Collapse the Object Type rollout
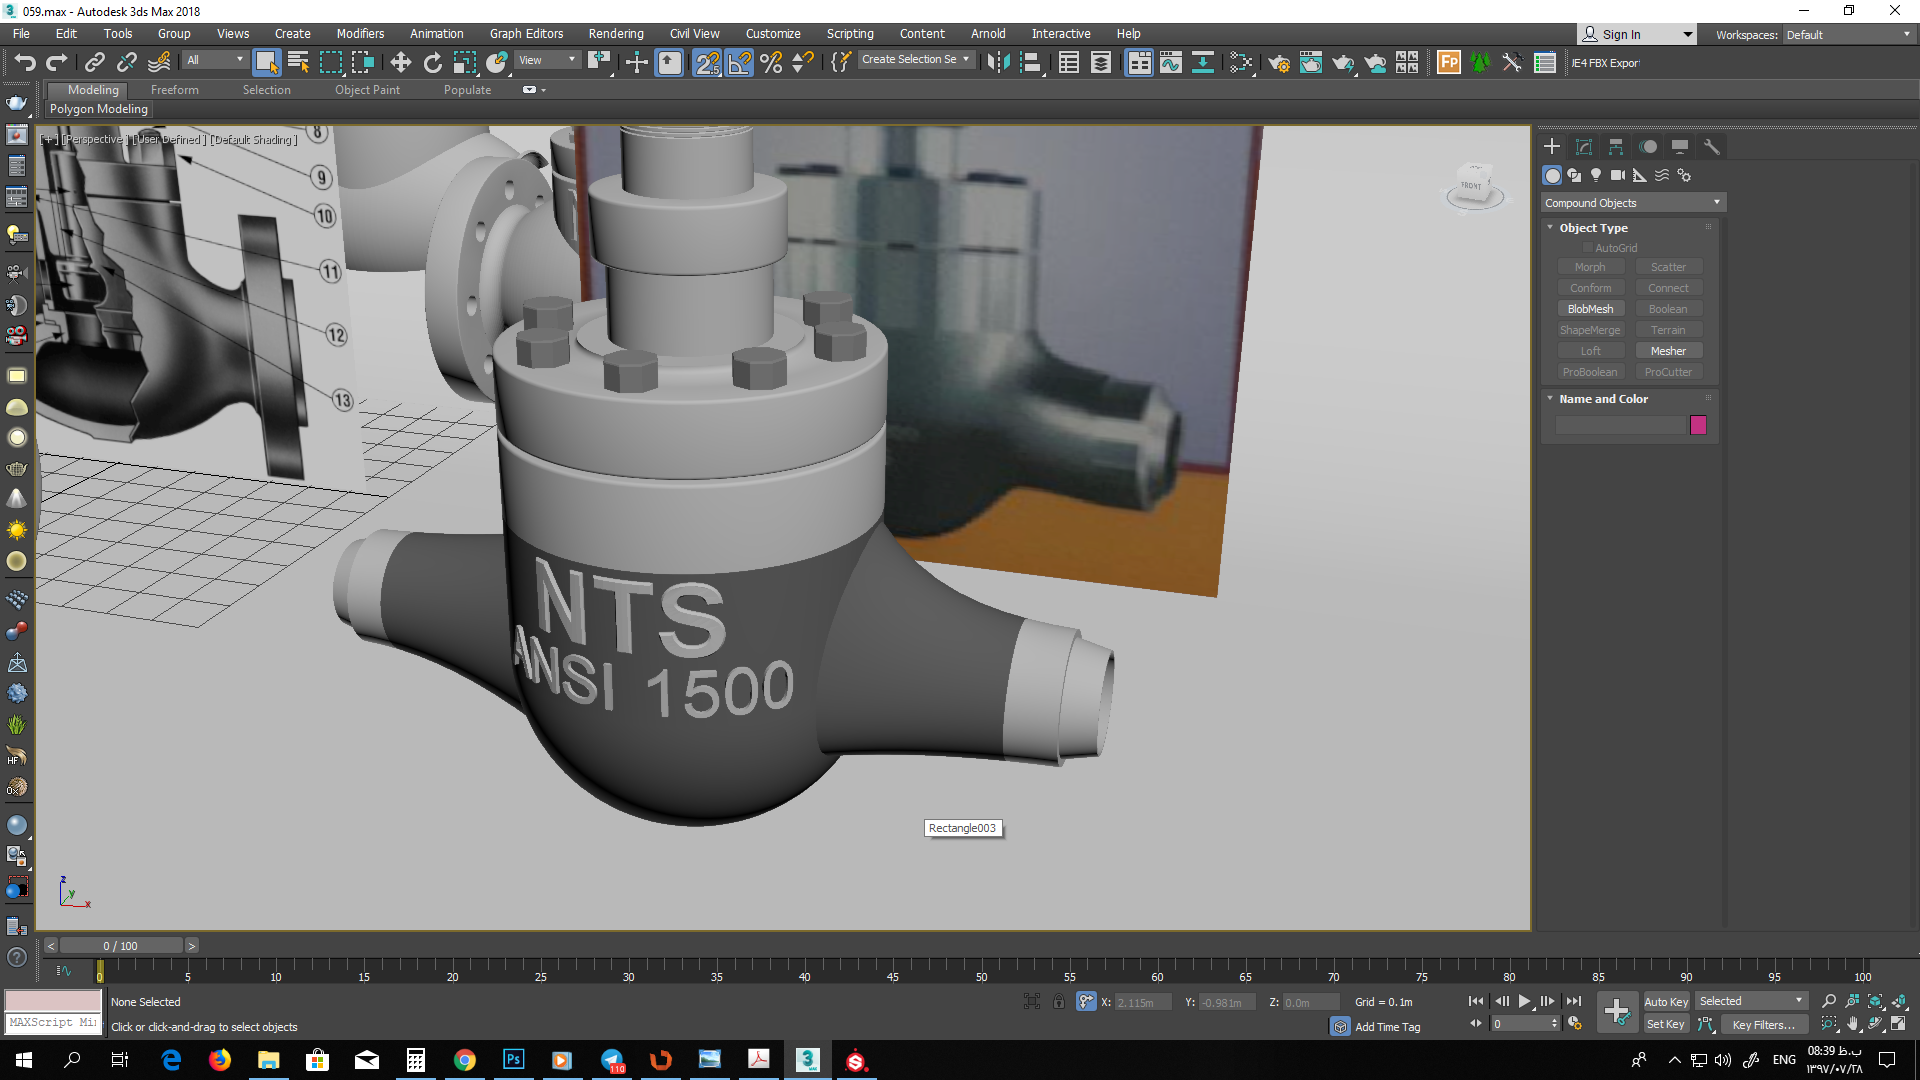The image size is (1920, 1080). coord(1593,228)
